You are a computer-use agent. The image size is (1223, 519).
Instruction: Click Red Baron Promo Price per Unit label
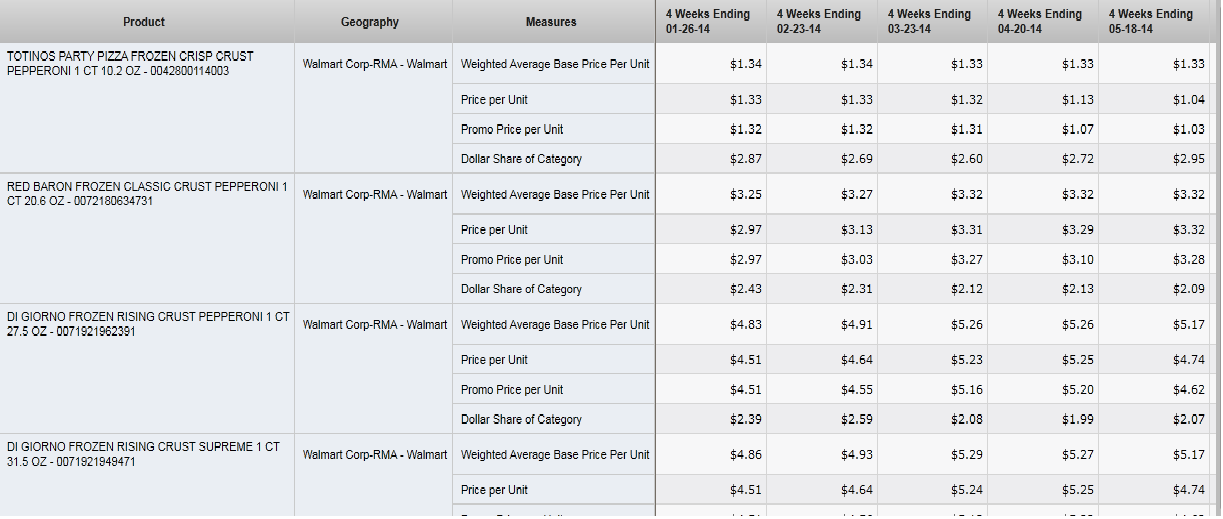pyautogui.click(x=512, y=260)
